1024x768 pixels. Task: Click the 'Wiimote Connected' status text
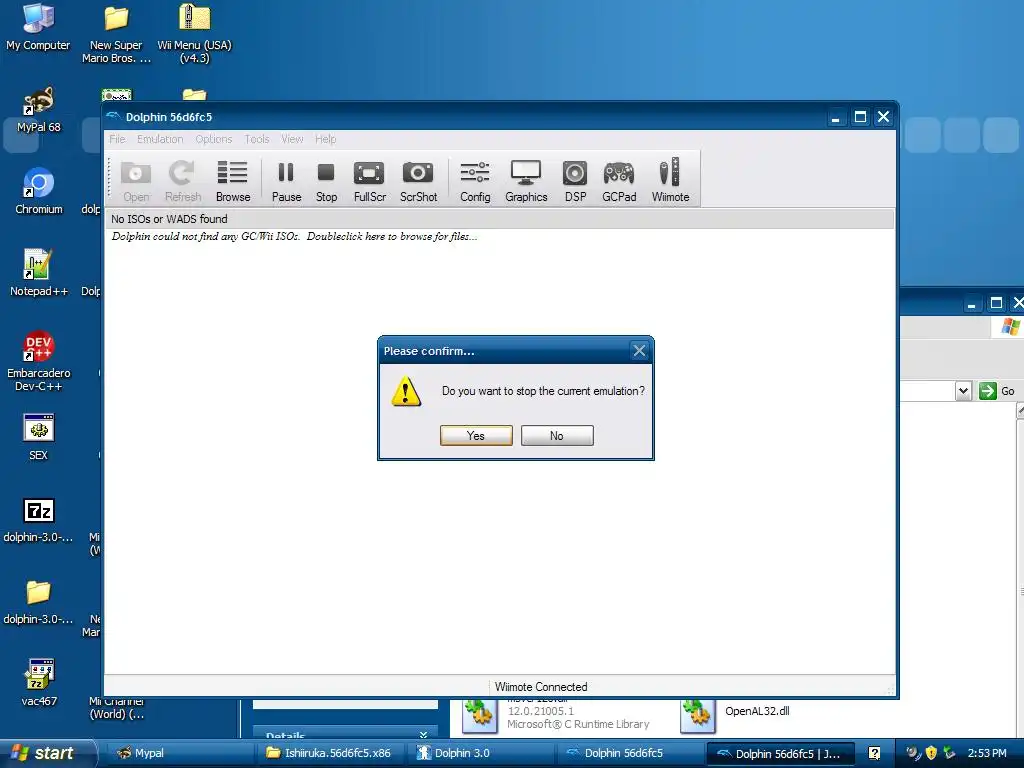pyautogui.click(x=541, y=687)
